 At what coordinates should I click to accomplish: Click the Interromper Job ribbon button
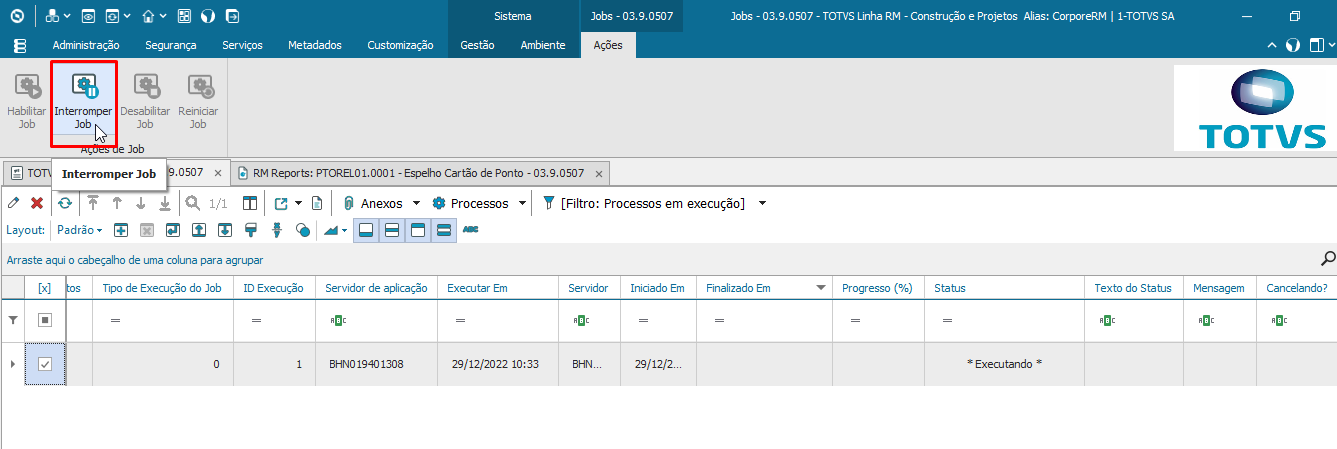[x=84, y=102]
